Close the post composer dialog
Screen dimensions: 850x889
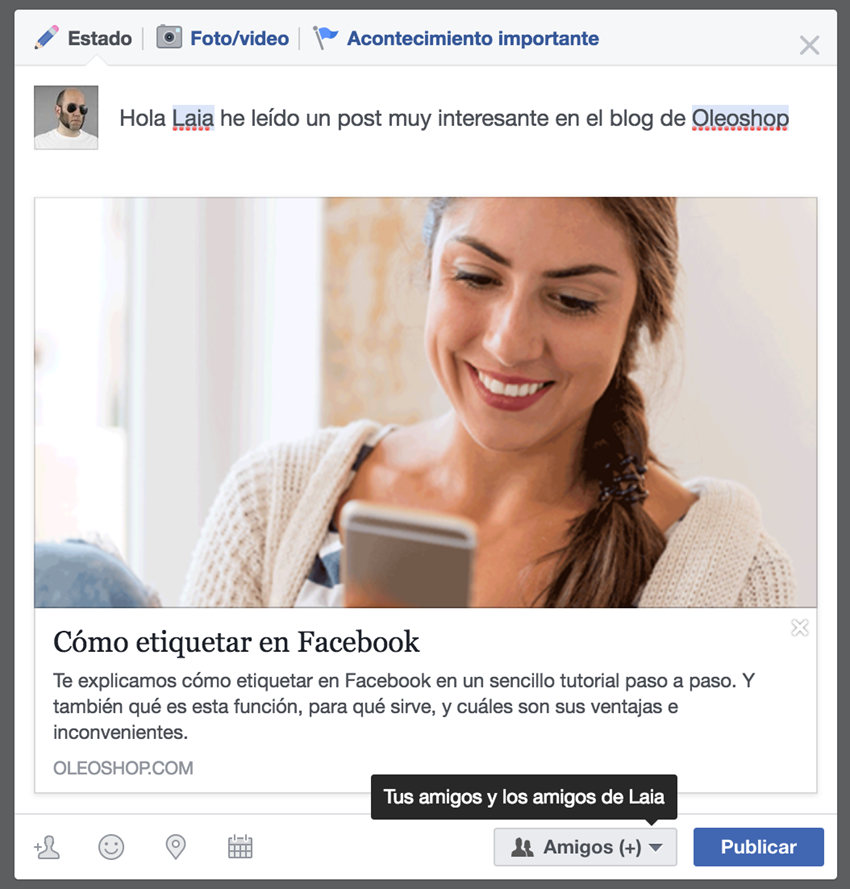click(809, 45)
